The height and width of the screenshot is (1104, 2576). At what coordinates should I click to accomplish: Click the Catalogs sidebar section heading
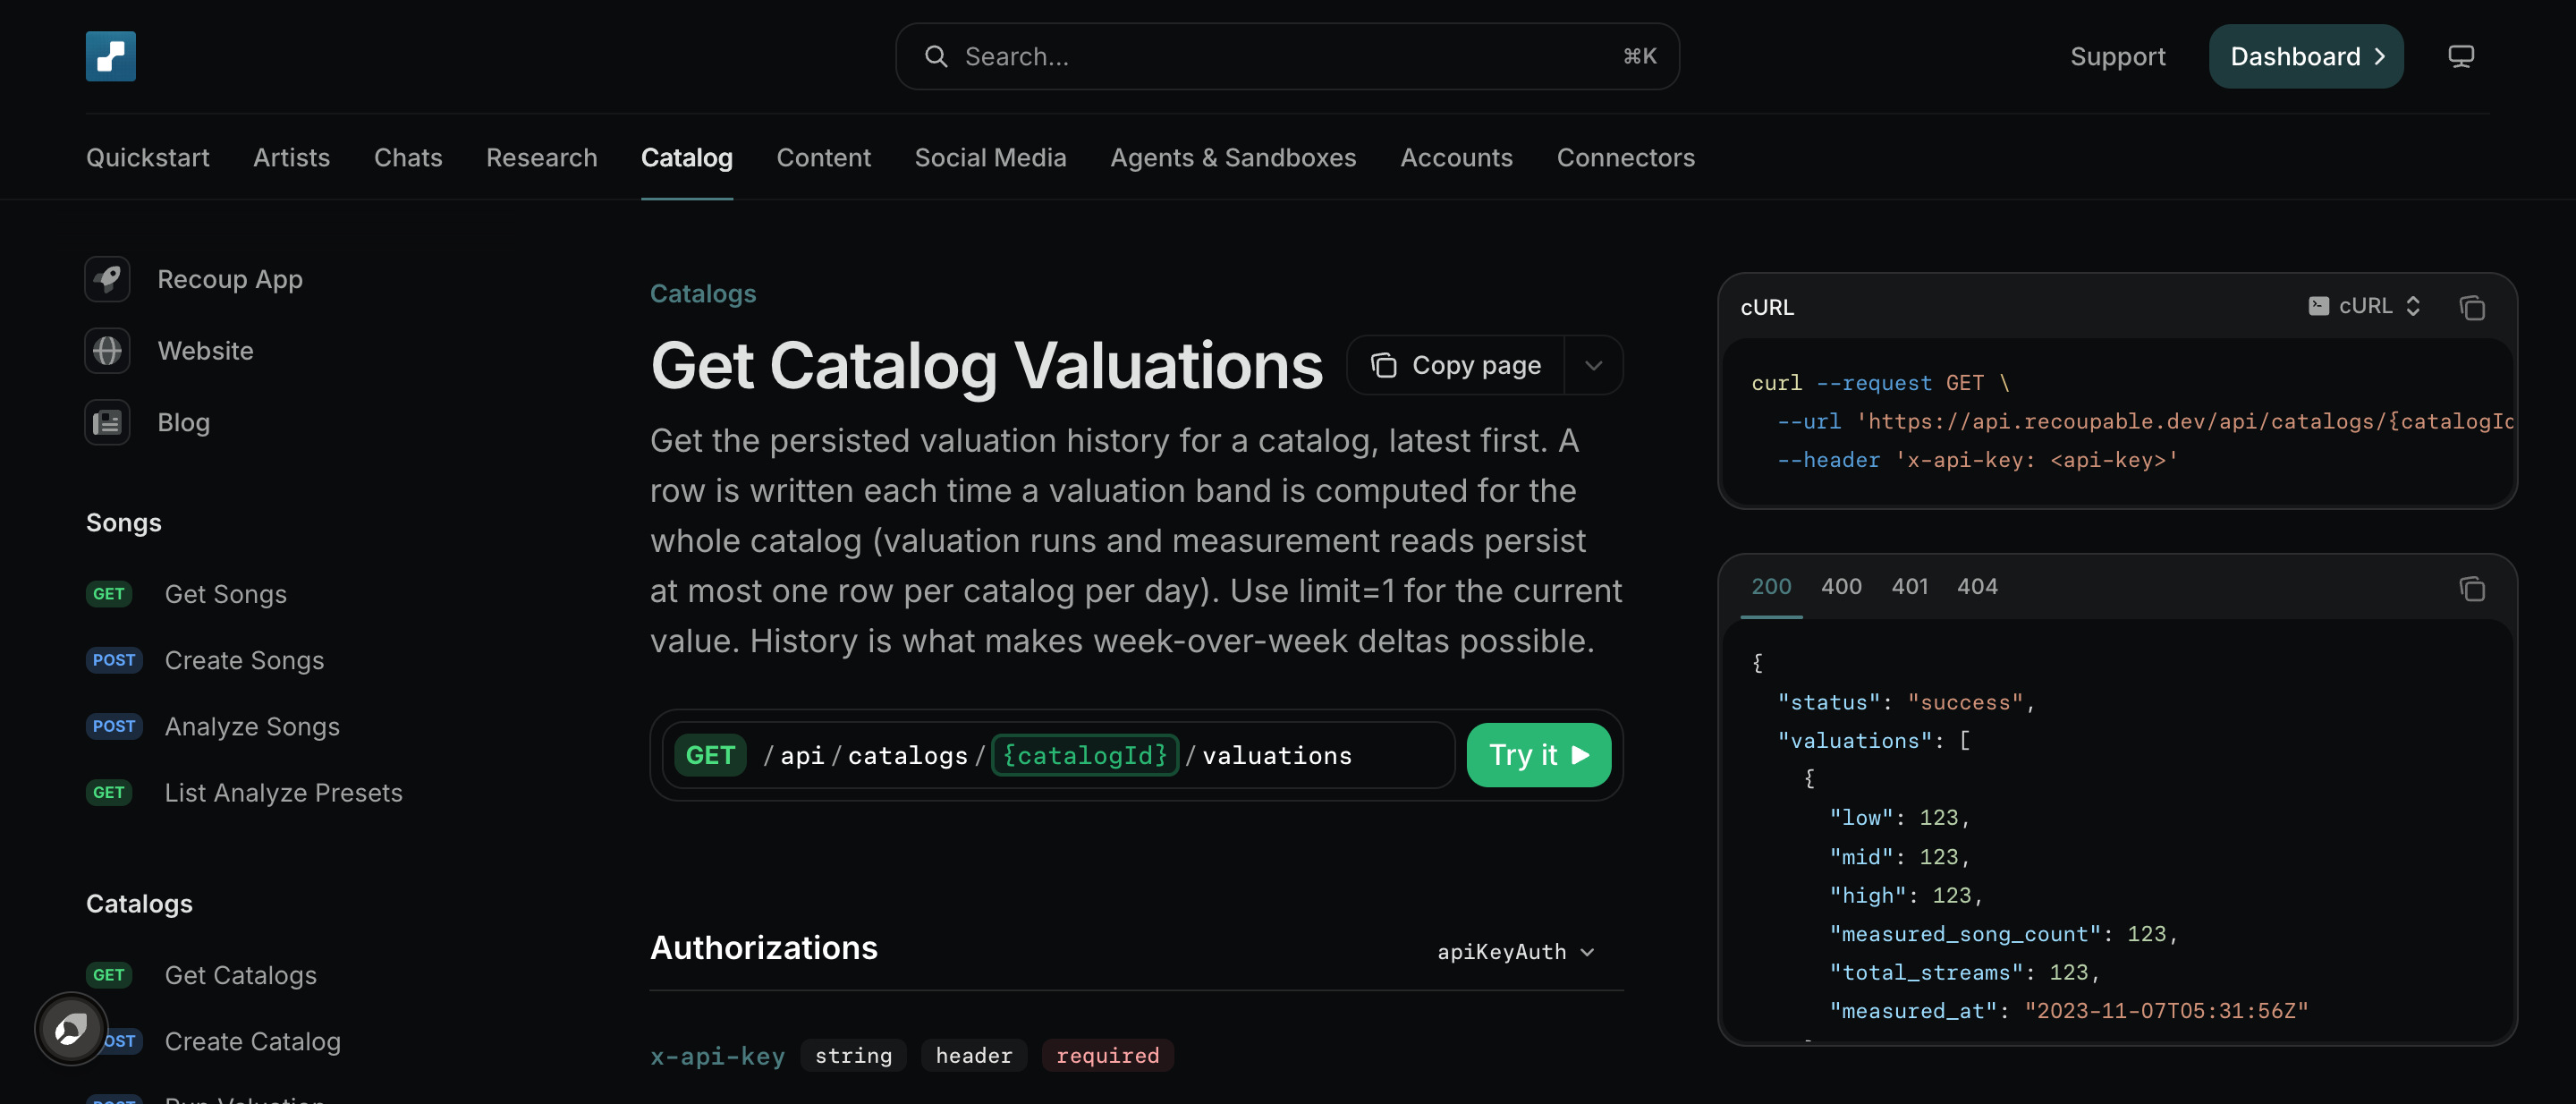(x=139, y=903)
